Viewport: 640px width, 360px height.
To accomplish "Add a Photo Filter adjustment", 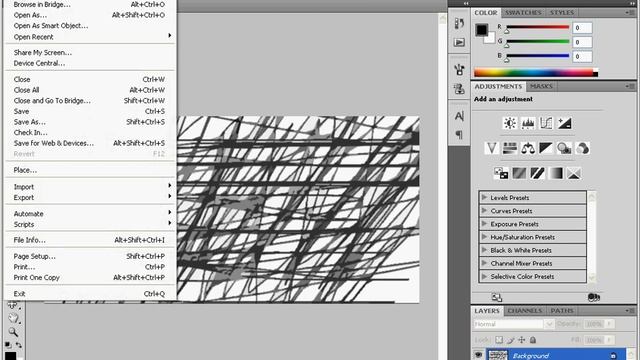I will pyautogui.click(x=564, y=148).
